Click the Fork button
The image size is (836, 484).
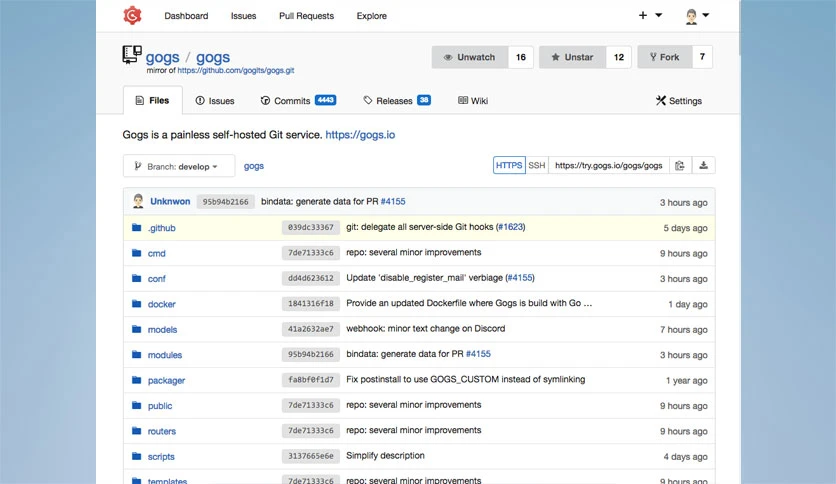pos(665,57)
